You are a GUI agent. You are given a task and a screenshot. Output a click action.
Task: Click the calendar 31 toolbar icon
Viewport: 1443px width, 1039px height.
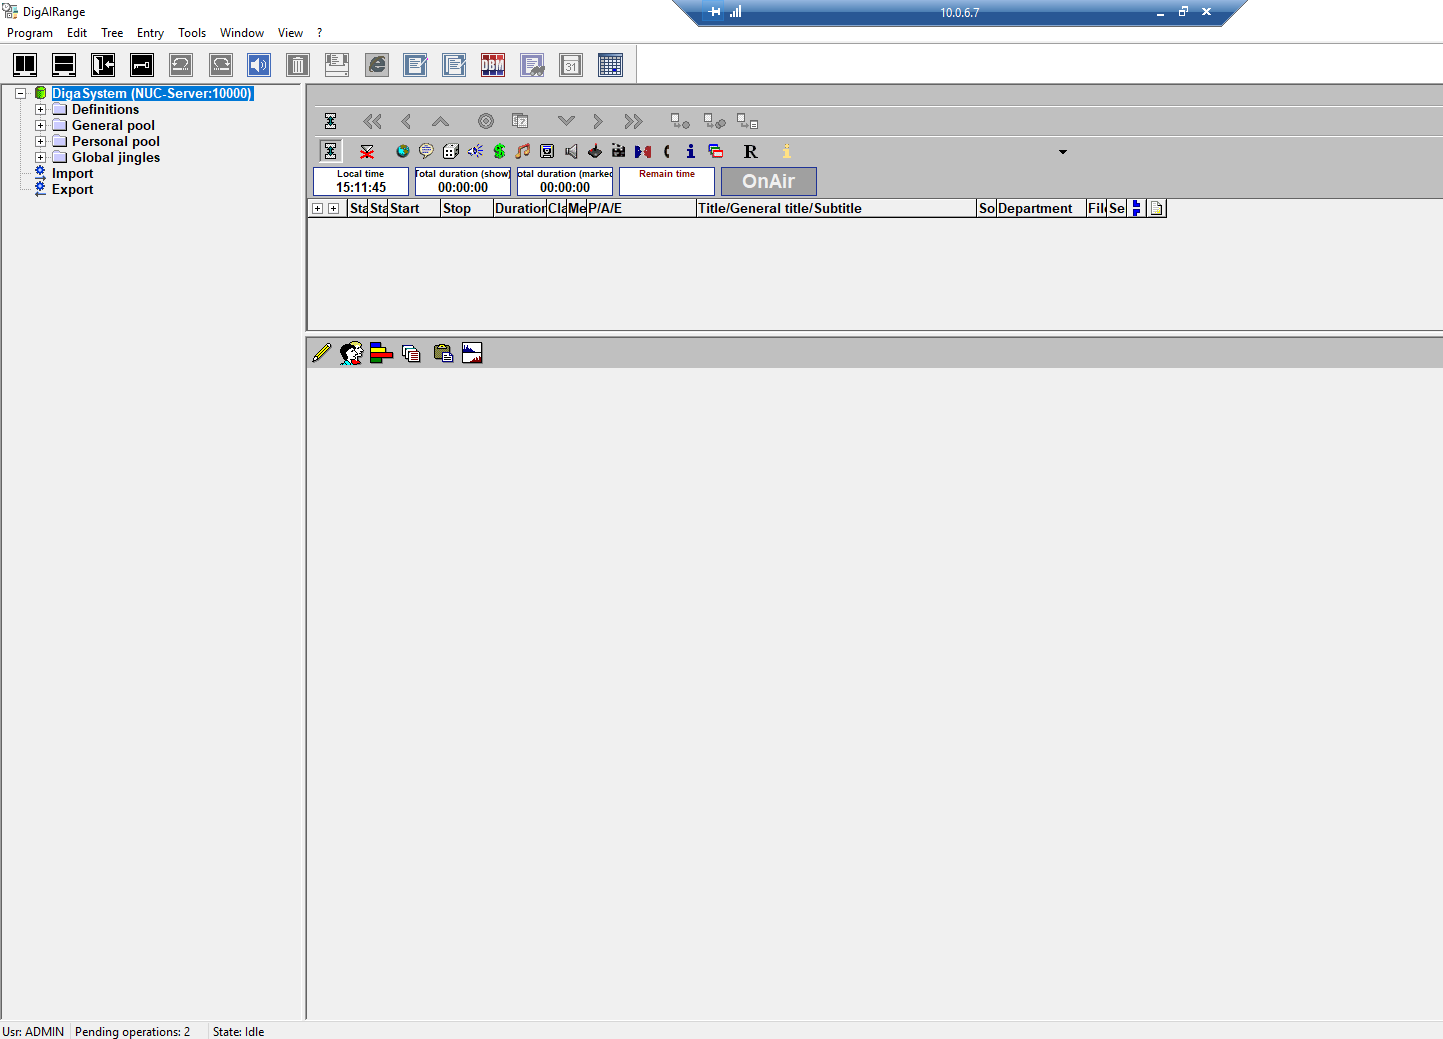pyautogui.click(x=571, y=66)
